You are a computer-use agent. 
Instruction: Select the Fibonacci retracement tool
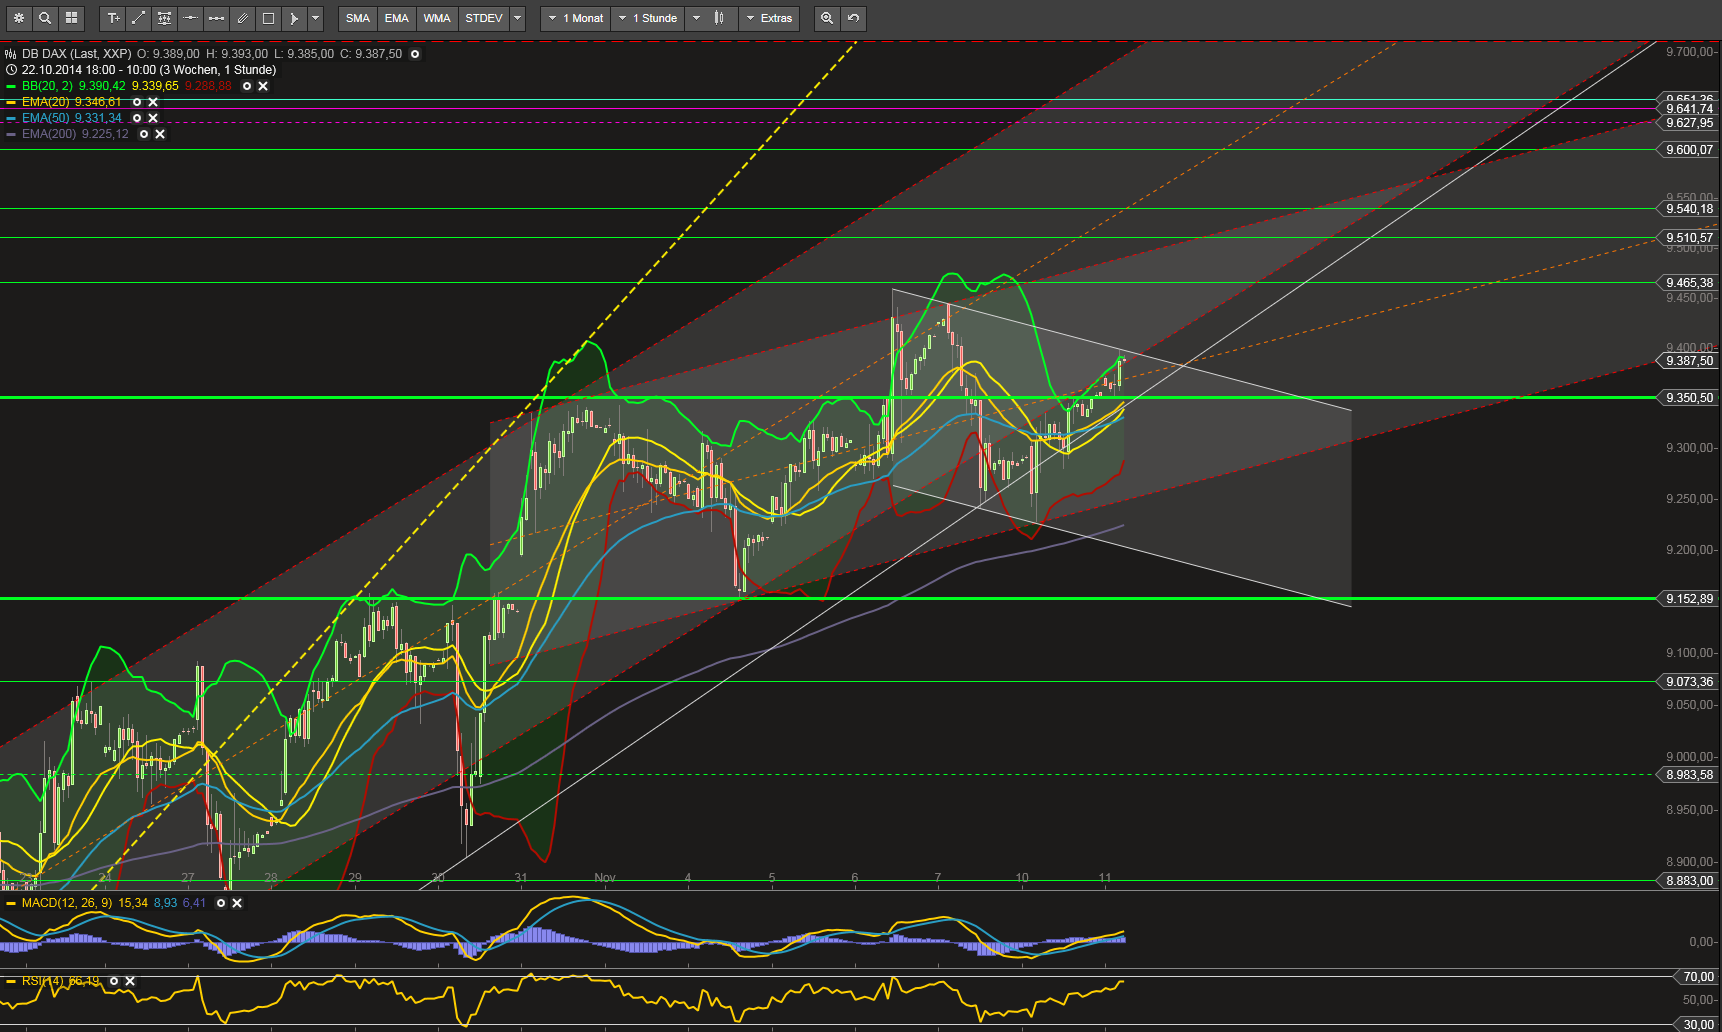[165, 18]
